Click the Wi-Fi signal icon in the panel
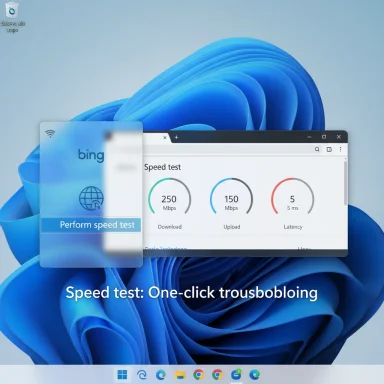This screenshot has width=384, height=384. 50,133
